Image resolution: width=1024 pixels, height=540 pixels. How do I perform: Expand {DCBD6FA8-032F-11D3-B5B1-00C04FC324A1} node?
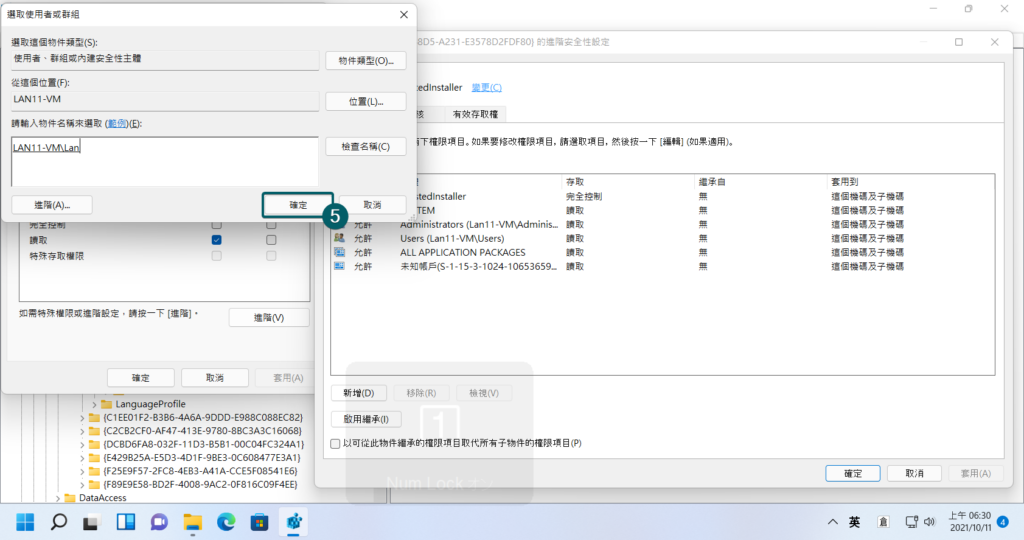82,445
